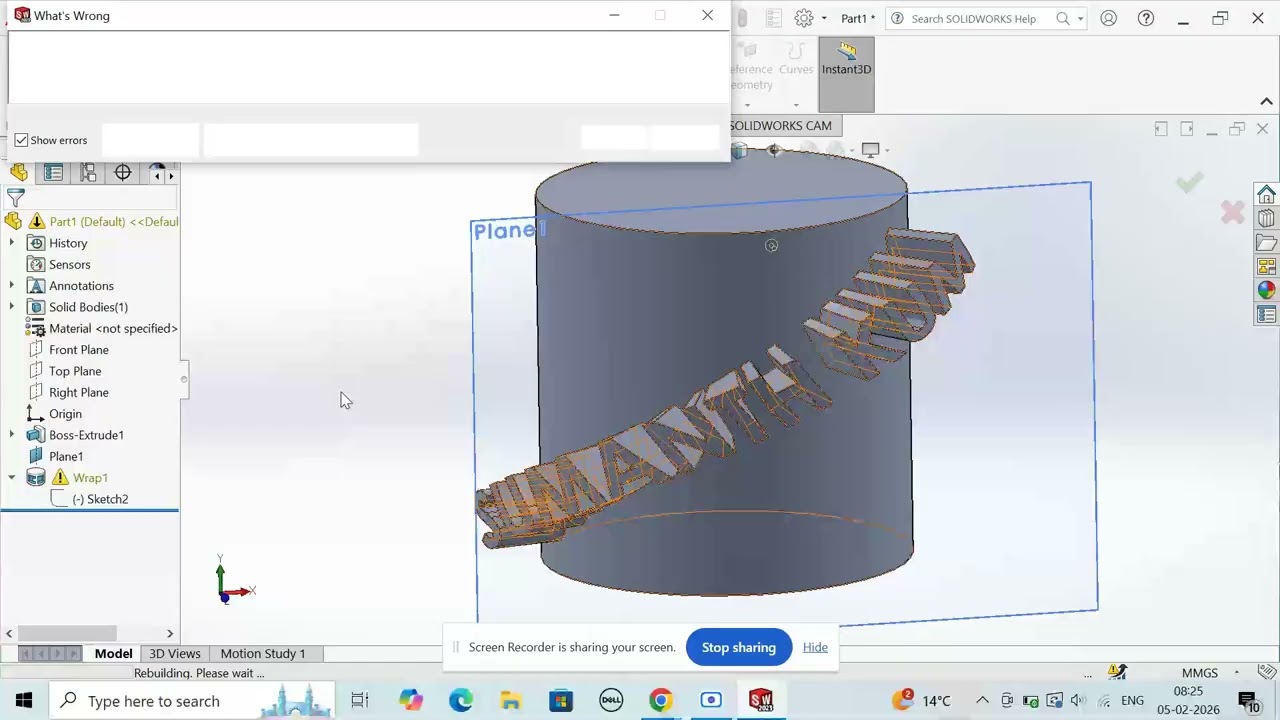Image resolution: width=1280 pixels, height=720 pixels.
Task: Expand the Reference Geometry dropdown arrow
Action: (747, 105)
